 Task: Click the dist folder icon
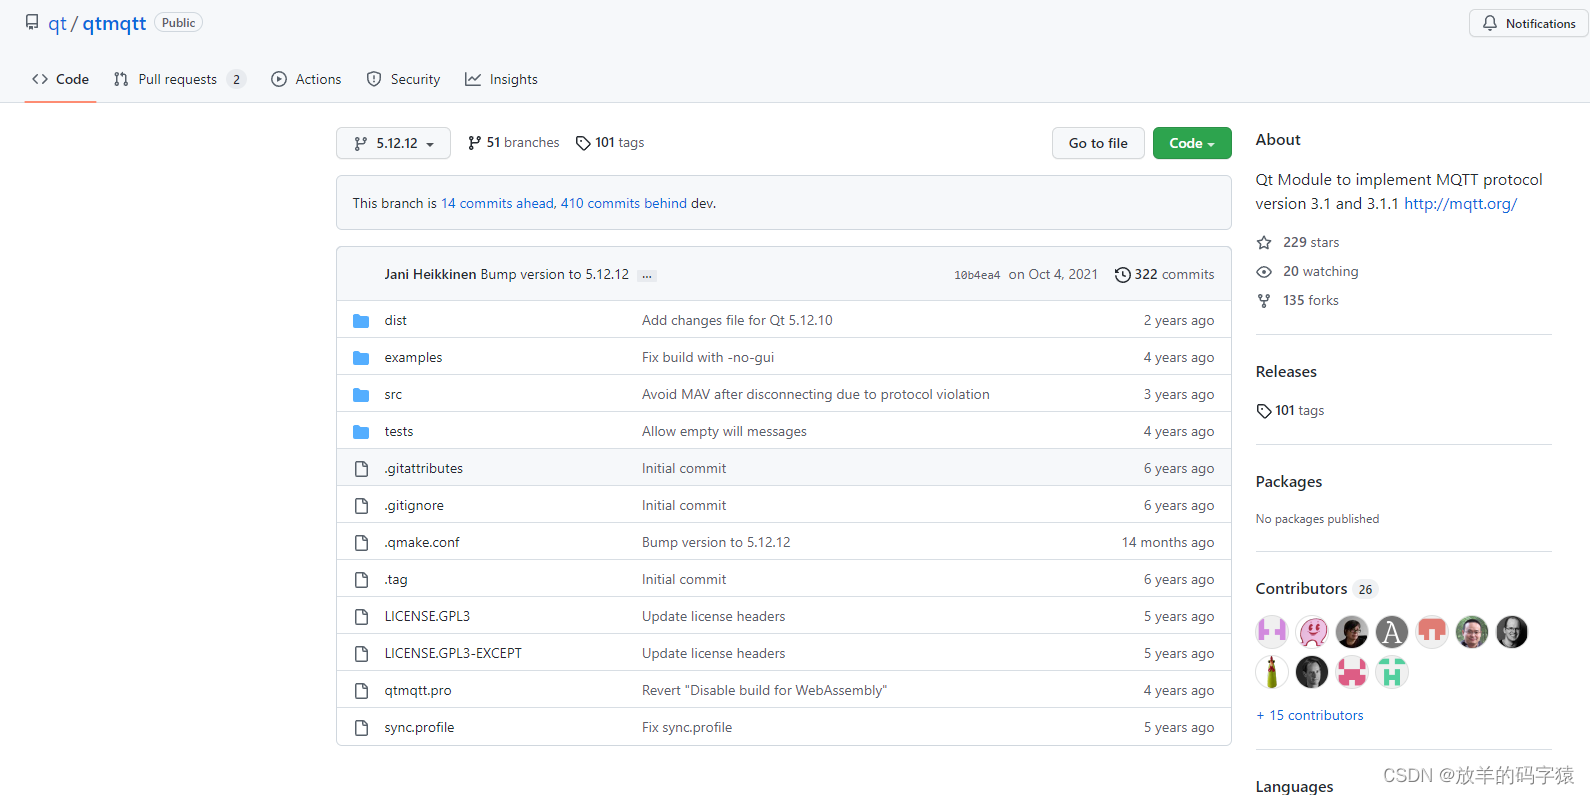[x=361, y=321]
